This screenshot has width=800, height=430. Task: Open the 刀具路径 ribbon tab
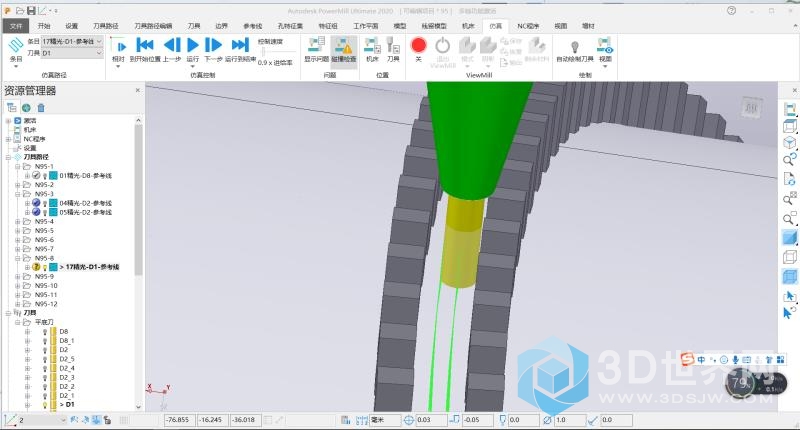[x=106, y=26]
